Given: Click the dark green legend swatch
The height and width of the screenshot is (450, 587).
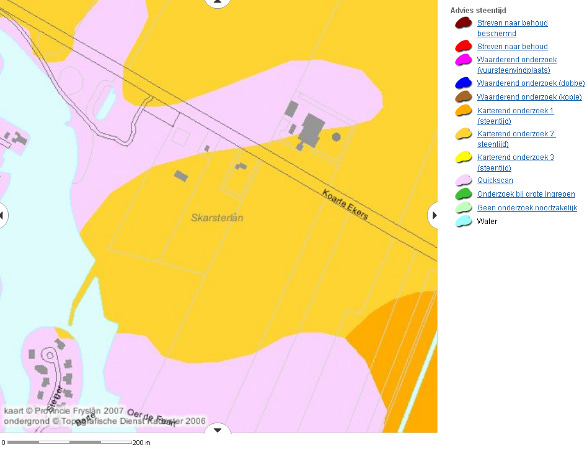Looking at the screenshot, I should coord(463,194).
